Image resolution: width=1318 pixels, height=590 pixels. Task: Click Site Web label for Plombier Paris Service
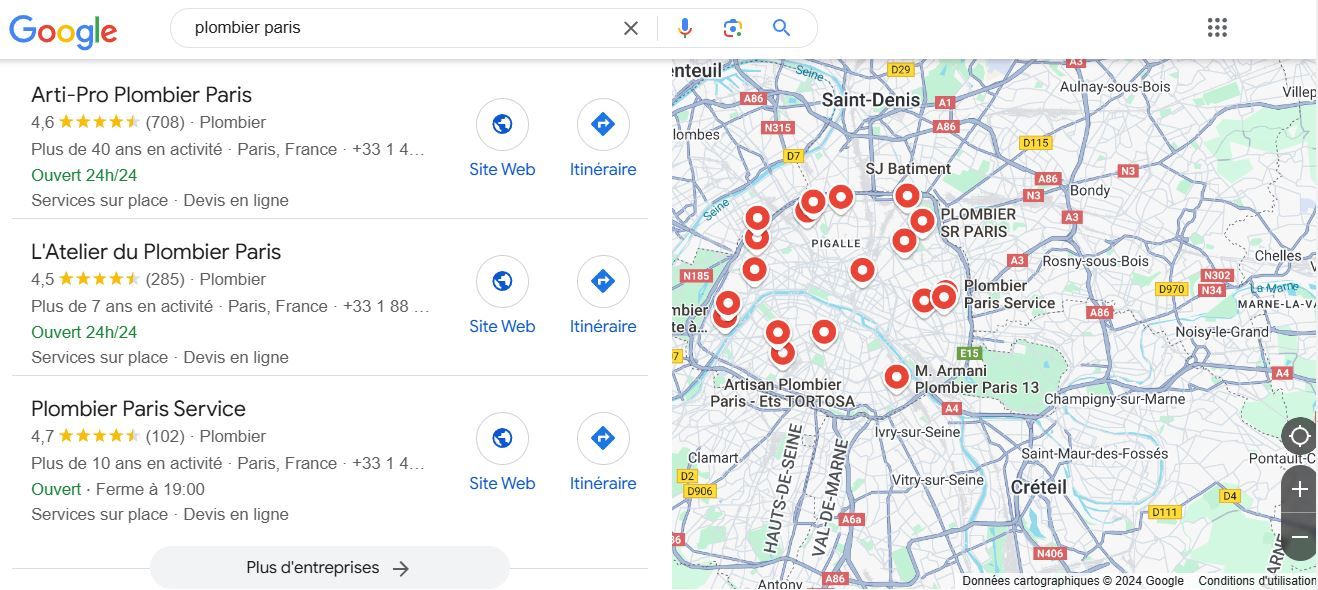502,483
